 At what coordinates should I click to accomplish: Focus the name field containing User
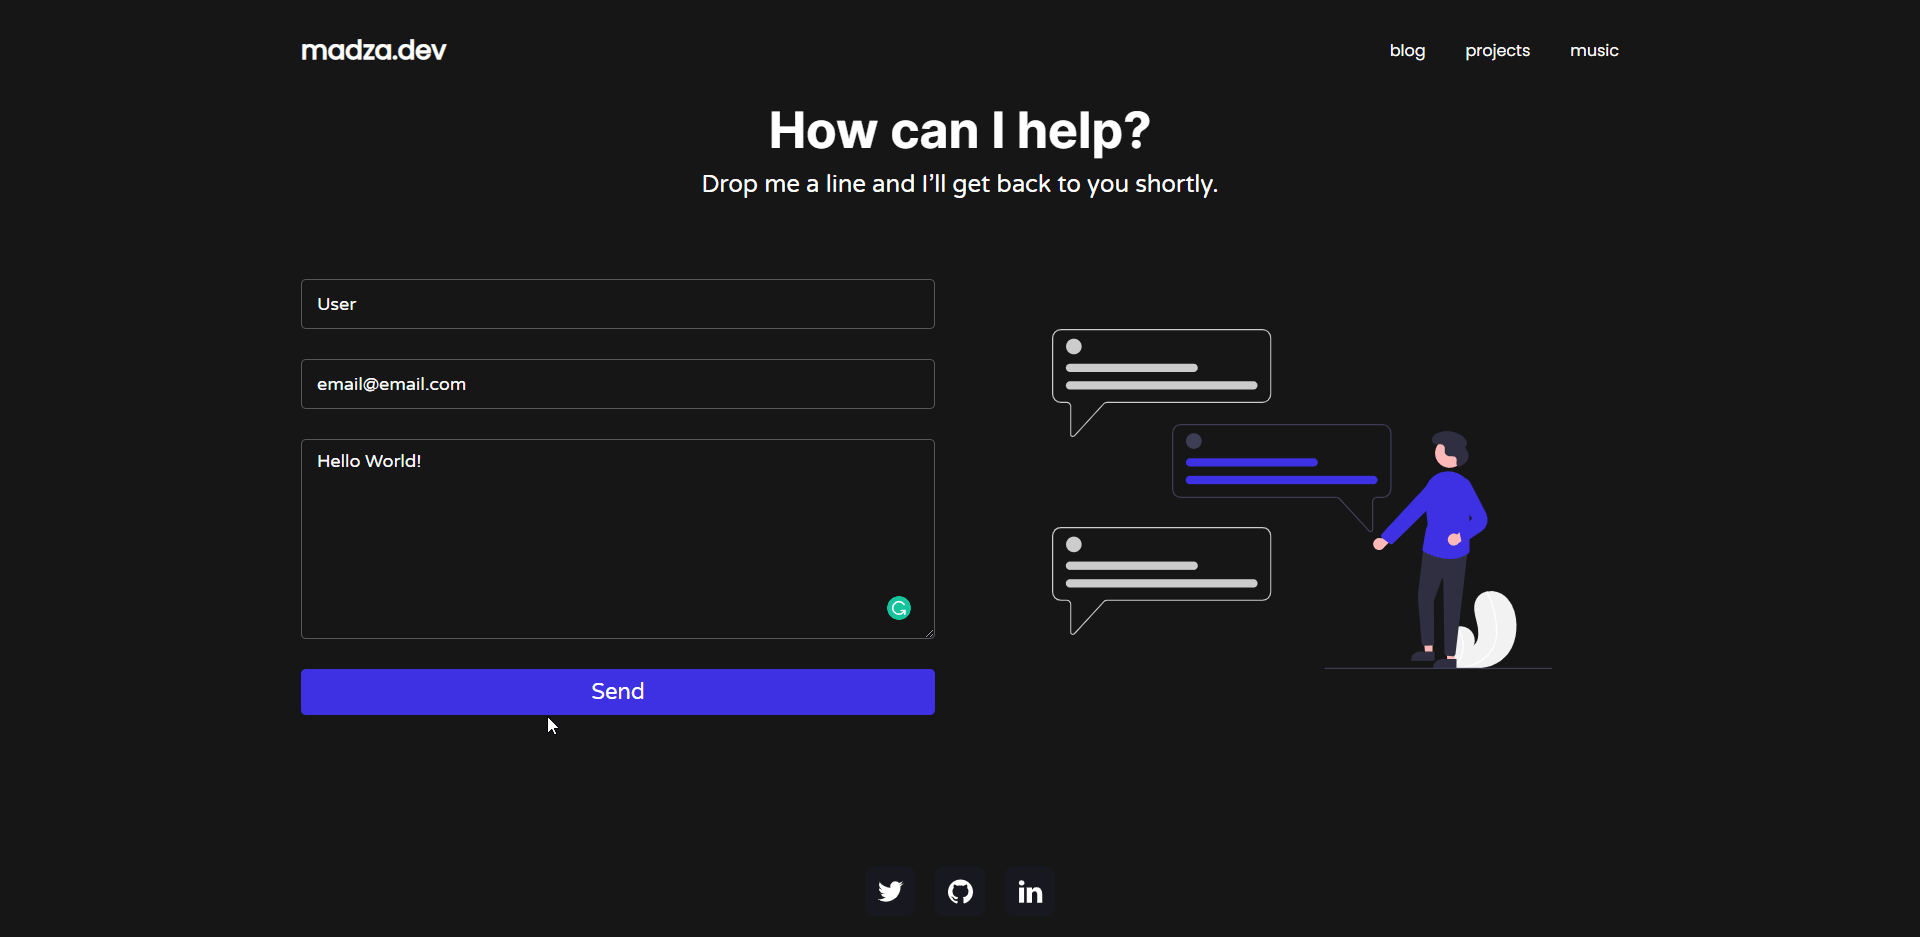[618, 304]
